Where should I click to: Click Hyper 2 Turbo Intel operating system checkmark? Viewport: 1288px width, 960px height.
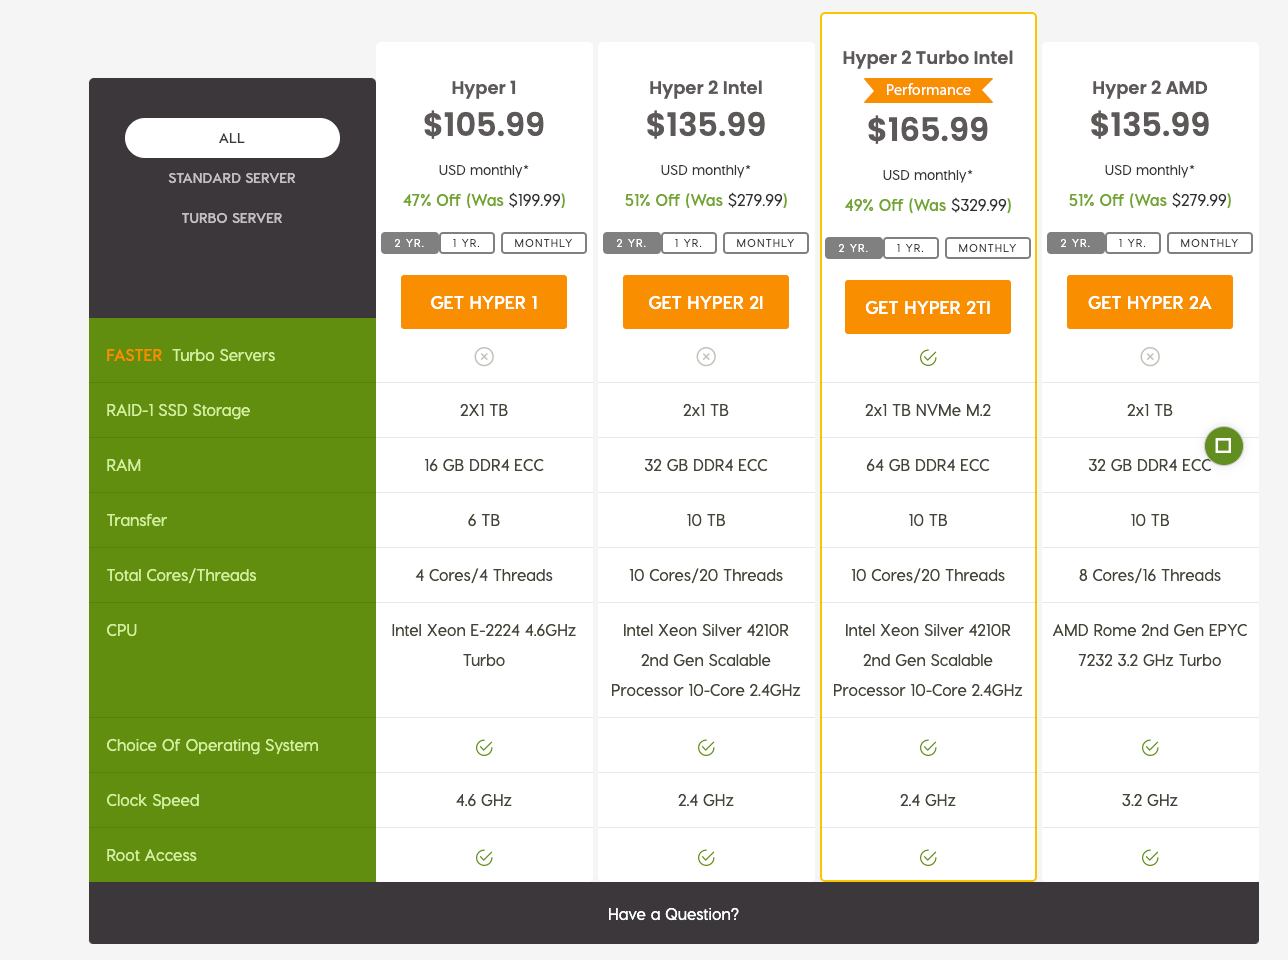tap(928, 747)
